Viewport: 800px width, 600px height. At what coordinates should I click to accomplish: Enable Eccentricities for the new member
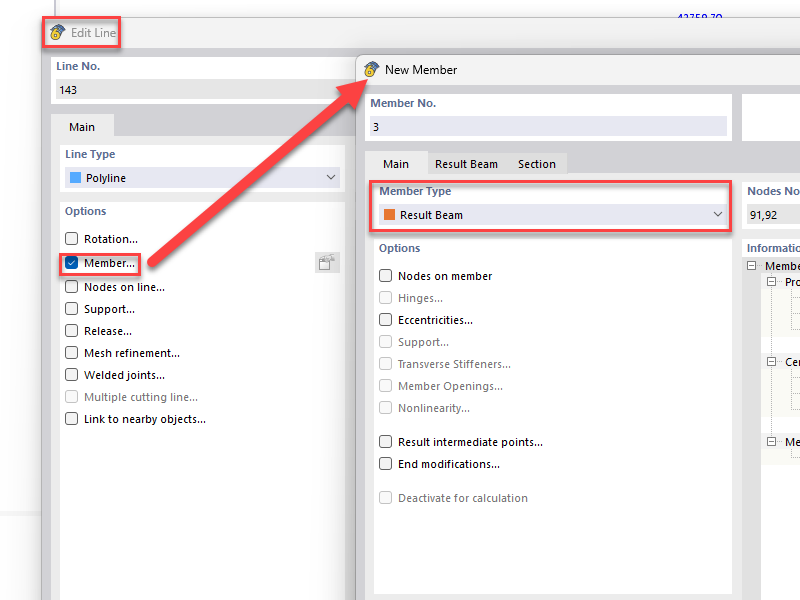coord(386,319)
